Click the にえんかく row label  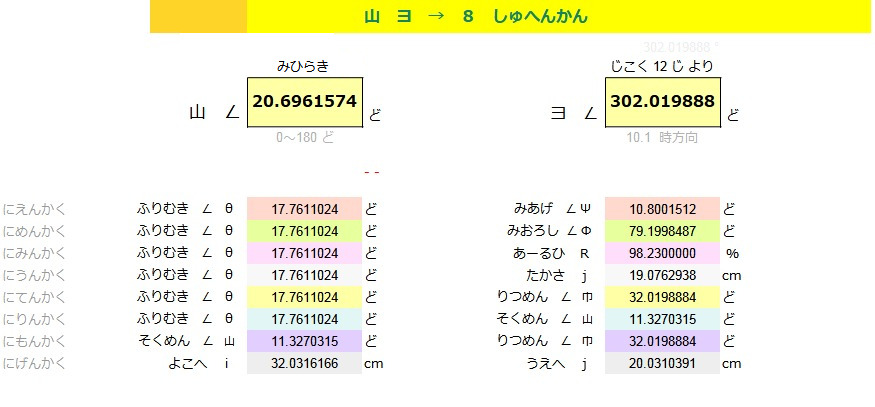[35, 209]
